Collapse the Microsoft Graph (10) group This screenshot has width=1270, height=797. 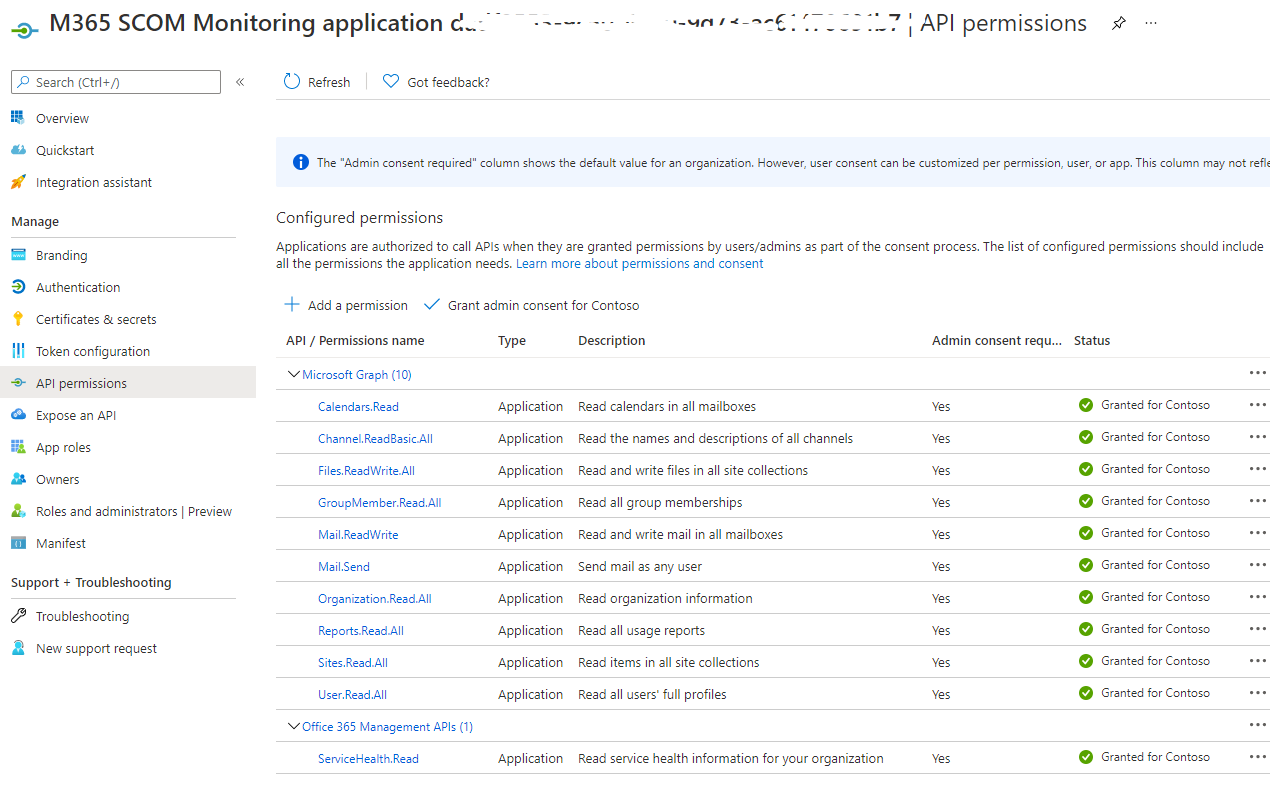click(294, 374)
